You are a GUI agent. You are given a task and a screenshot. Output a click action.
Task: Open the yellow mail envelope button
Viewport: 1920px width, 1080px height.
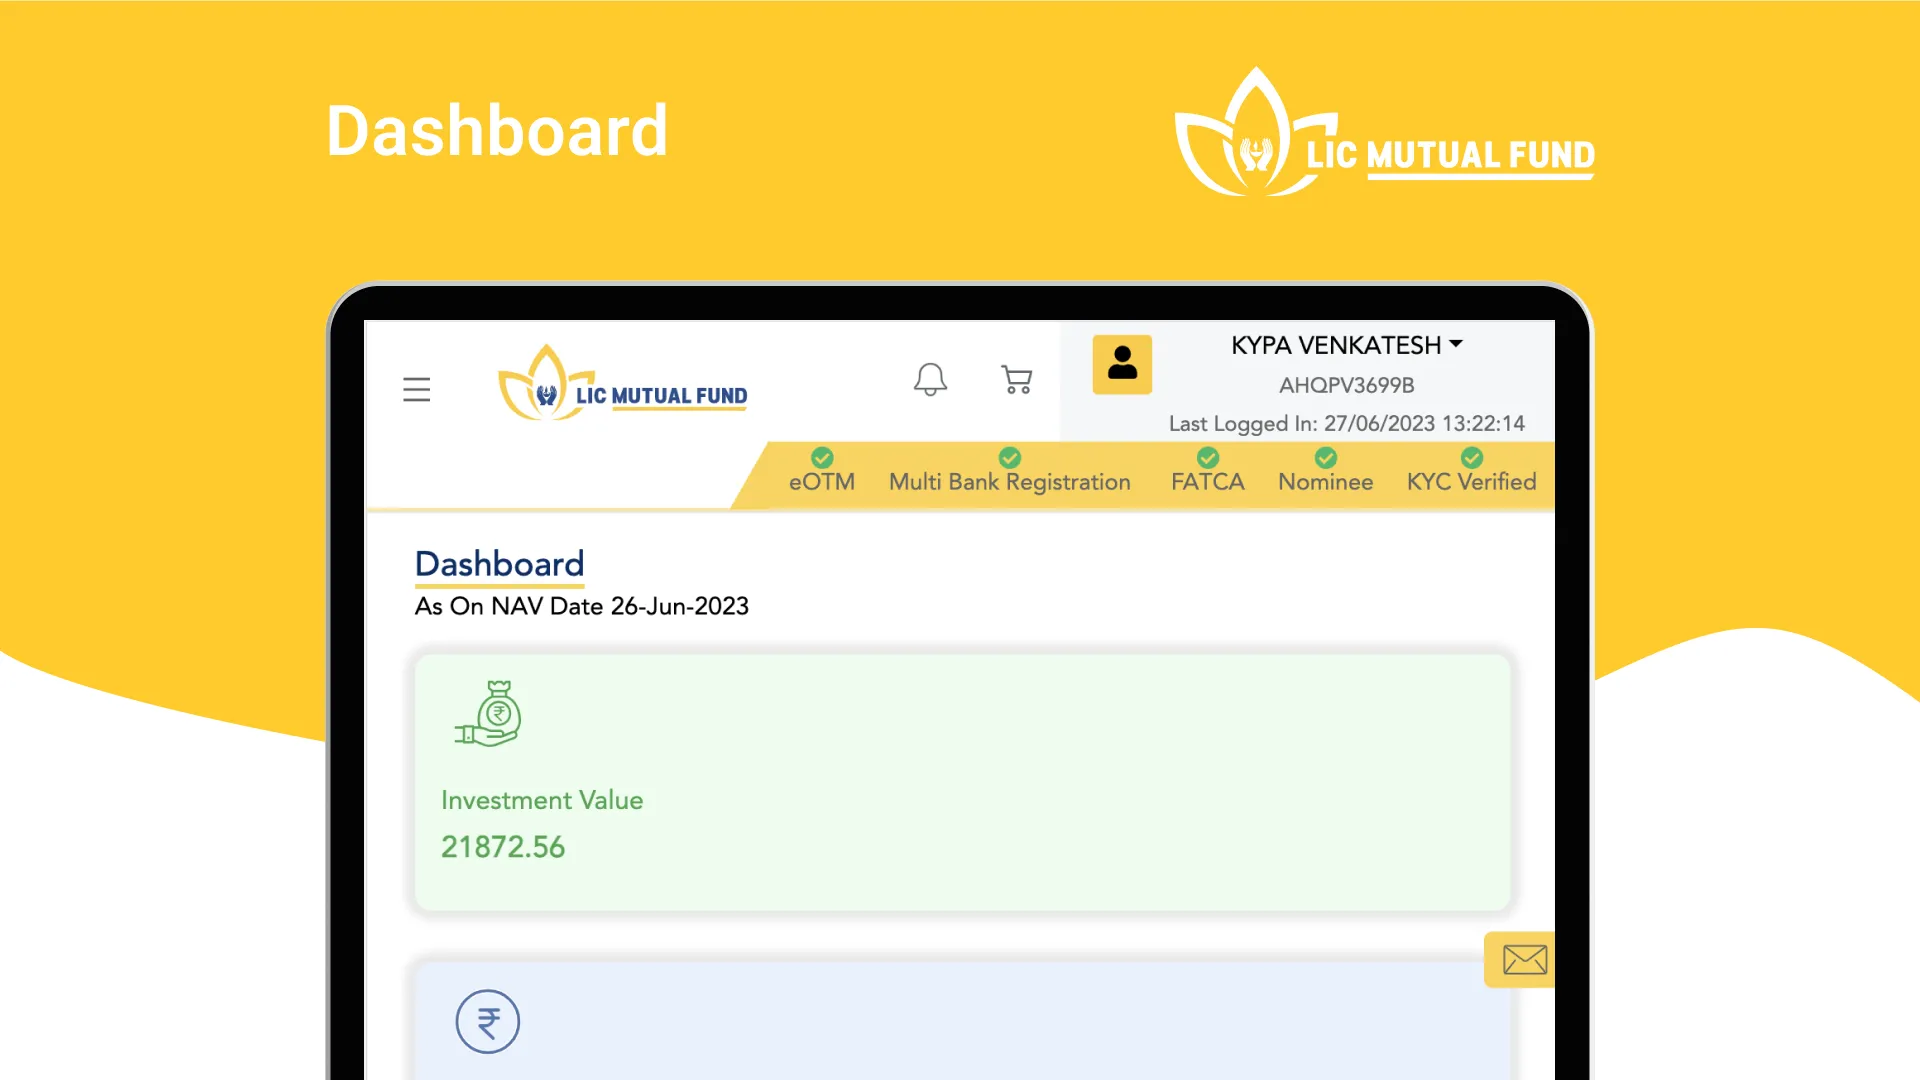click(1520, 960)
